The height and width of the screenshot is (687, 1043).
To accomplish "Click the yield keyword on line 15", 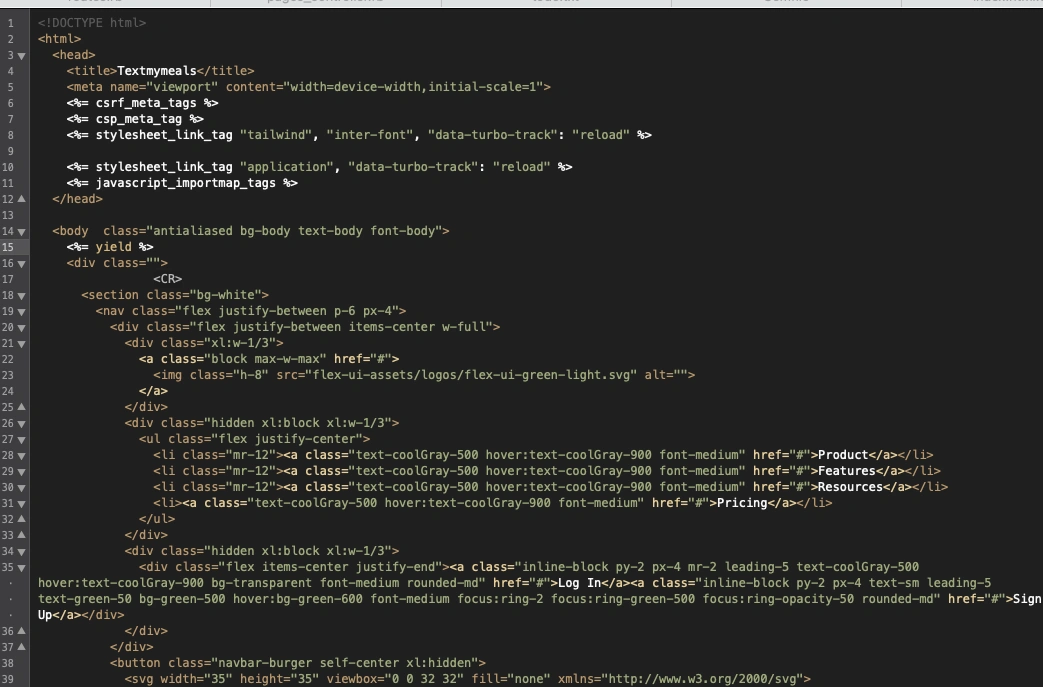I will pyautogui.click(x=113, y=247).
